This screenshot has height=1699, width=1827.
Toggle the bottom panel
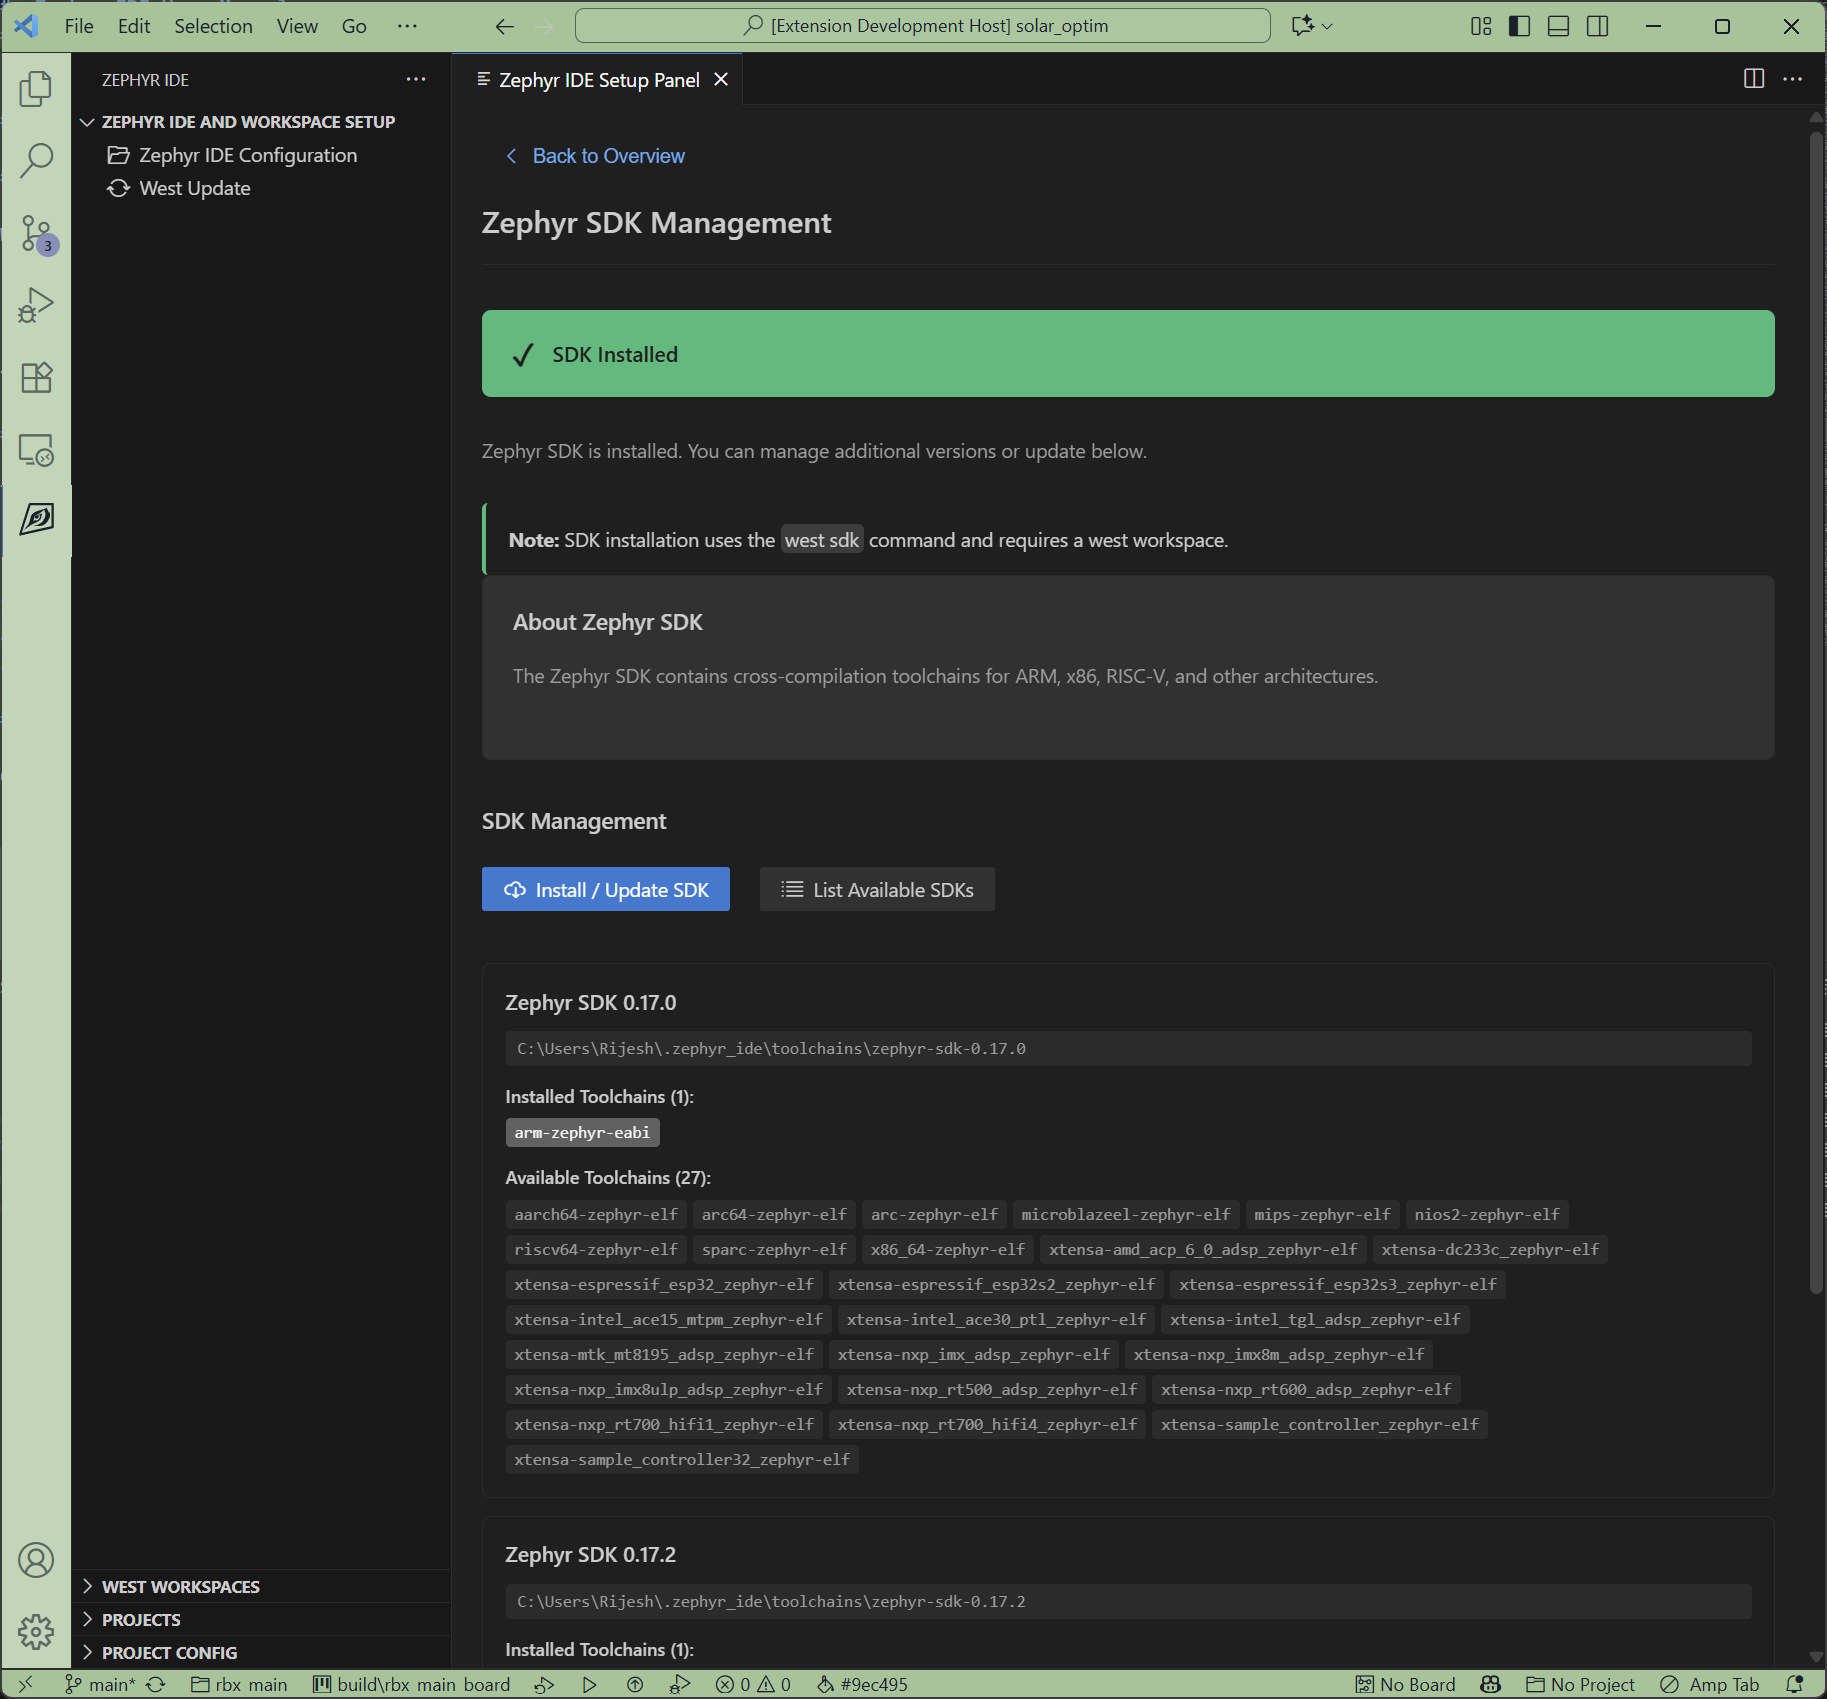point(1558,26)
